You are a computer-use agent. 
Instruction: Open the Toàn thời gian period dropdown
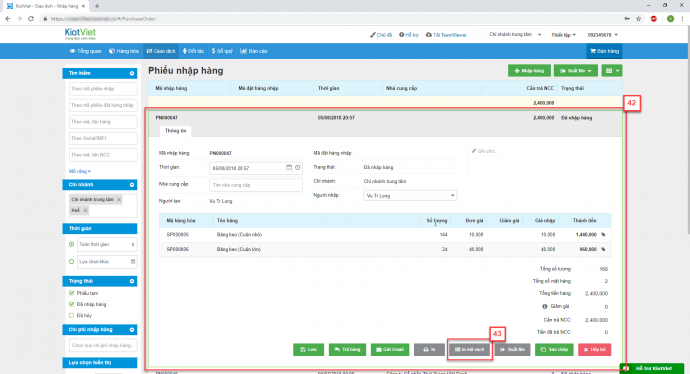(x=107, y=244)
